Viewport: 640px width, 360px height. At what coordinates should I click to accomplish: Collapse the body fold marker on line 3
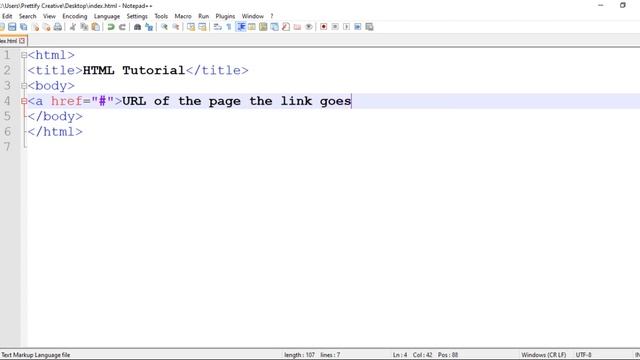pyautogui.click(x=24, y=86)
